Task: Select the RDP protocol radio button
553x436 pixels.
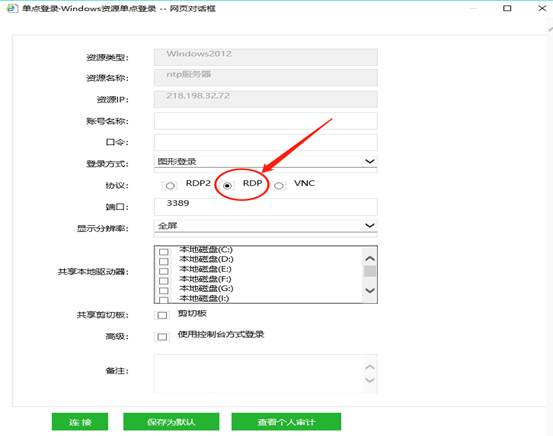Action: click(227, 186)
